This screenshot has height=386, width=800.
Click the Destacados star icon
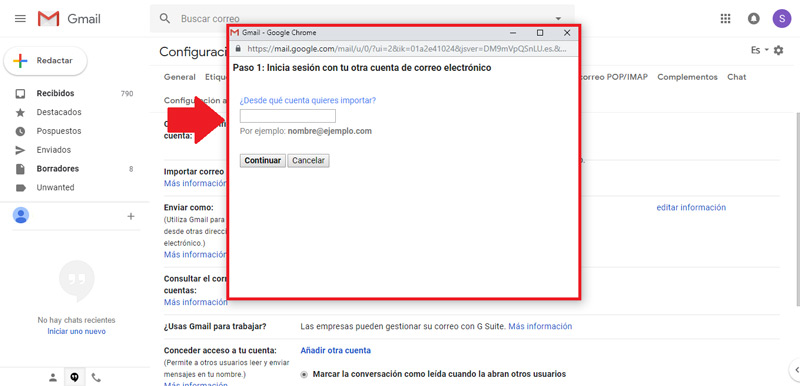20,113
